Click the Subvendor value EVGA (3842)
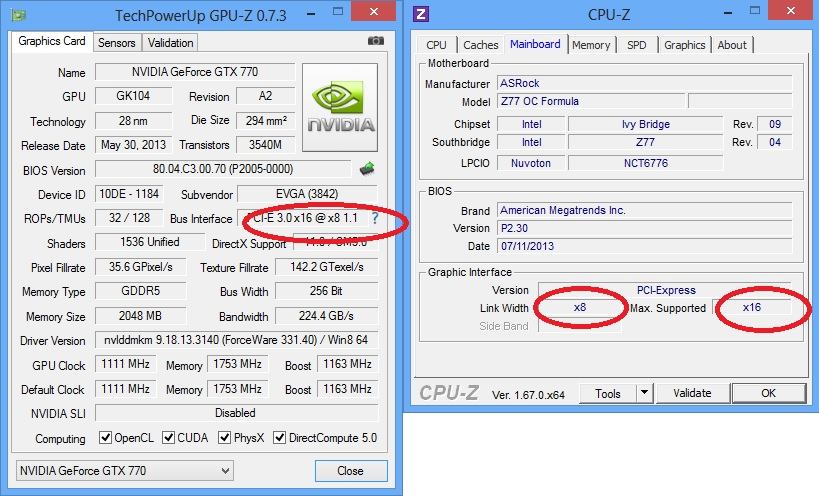This screenshot has height=496, width=819. (307, 194)
